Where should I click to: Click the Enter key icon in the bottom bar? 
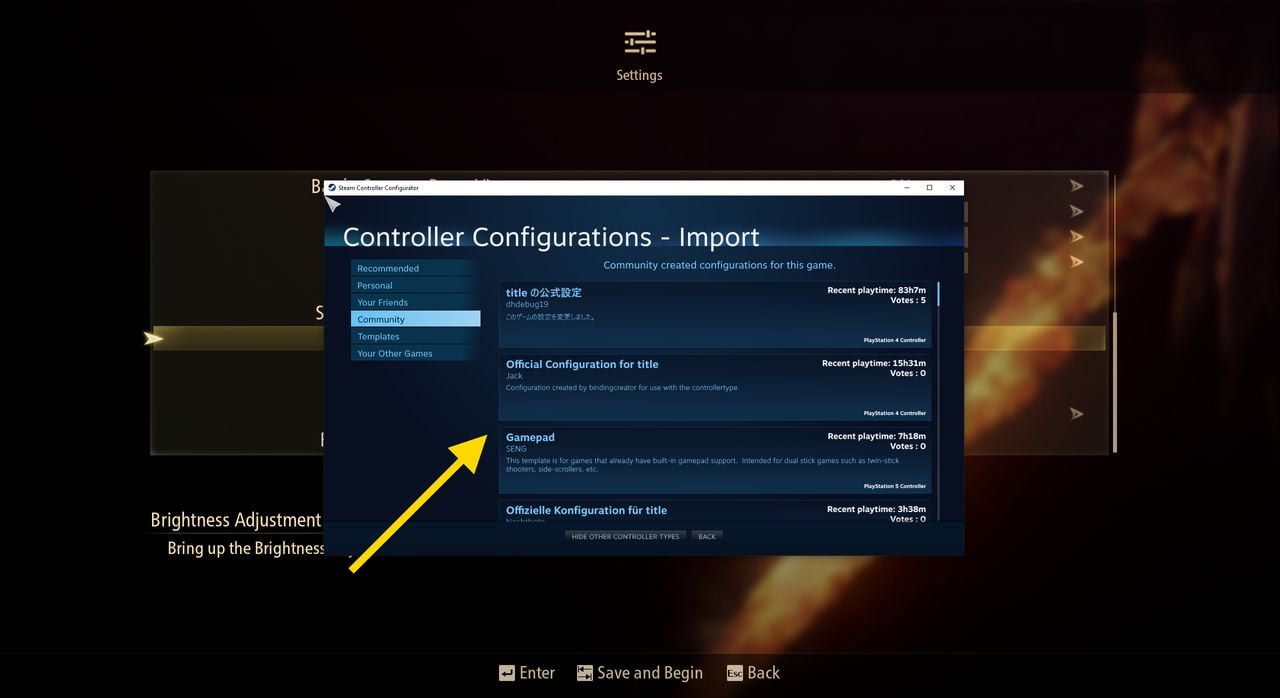pyautogui.click(x=506, y=673)
